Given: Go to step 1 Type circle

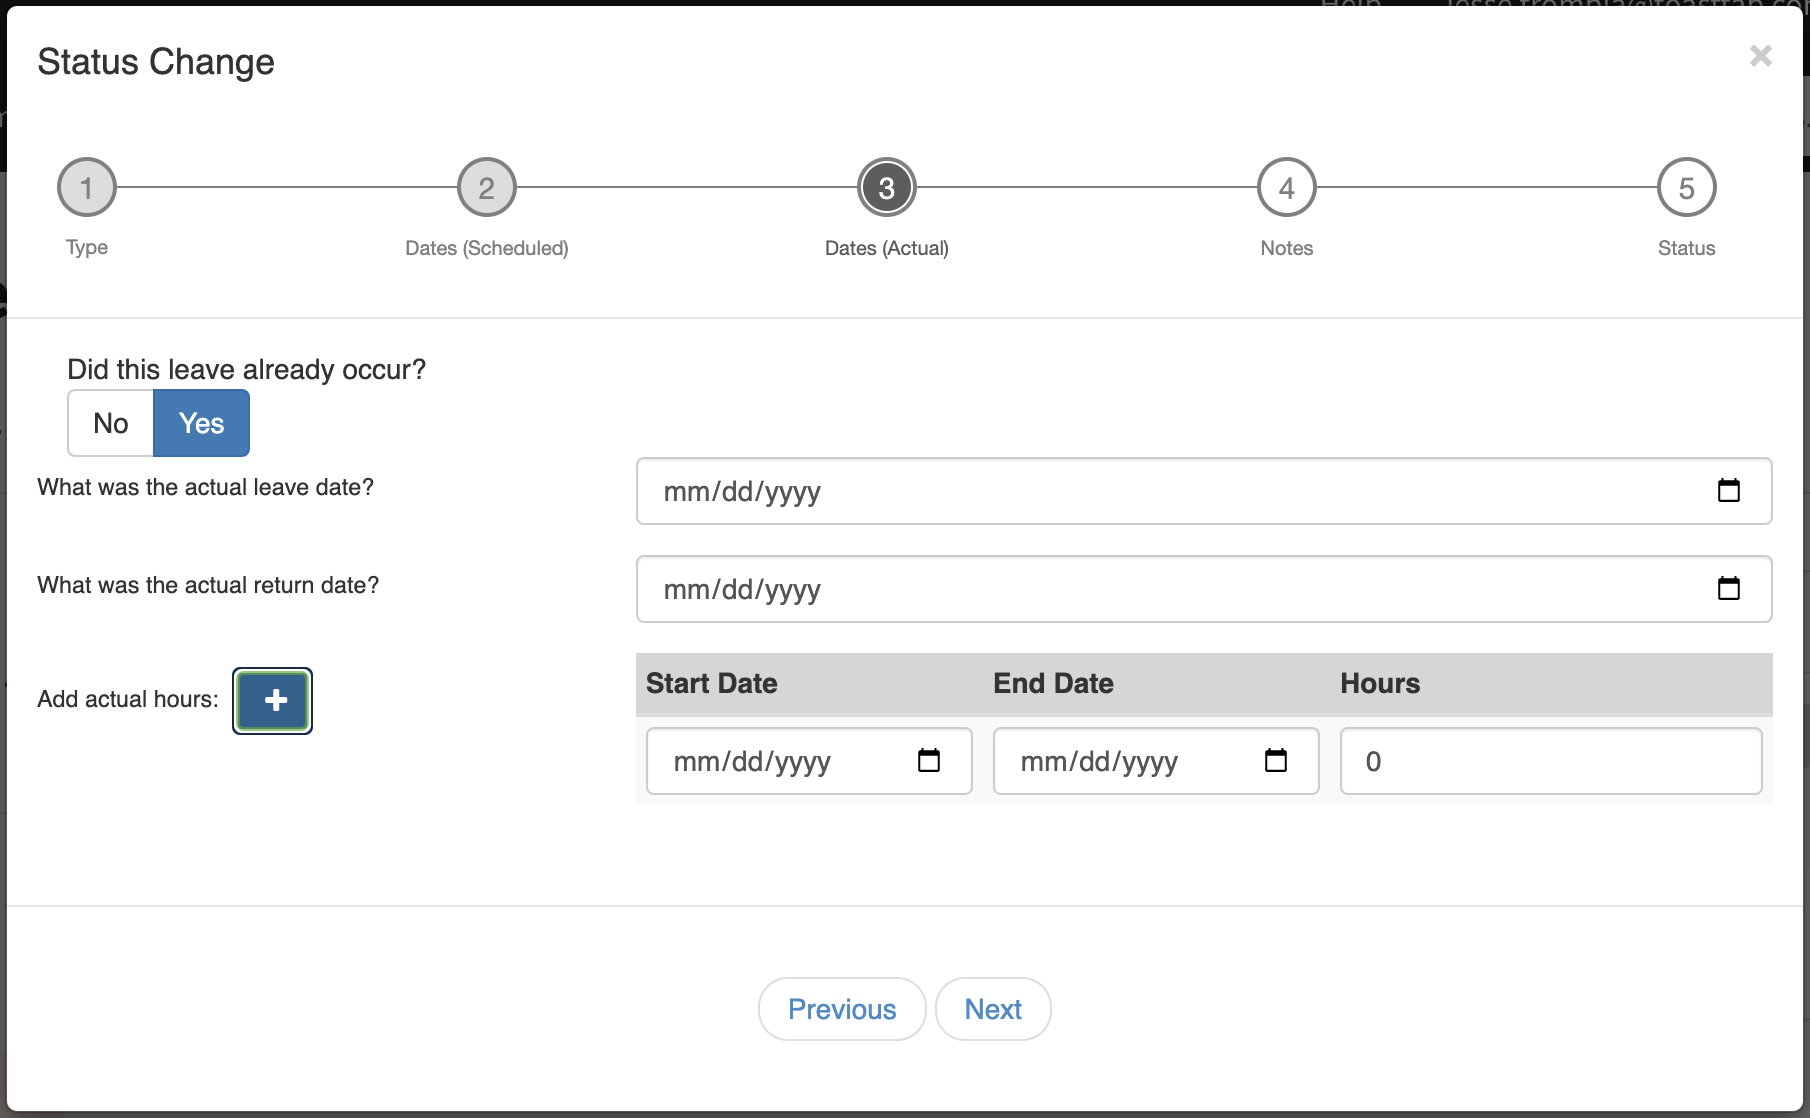Looking at the screenshot, I should [87, 188].
